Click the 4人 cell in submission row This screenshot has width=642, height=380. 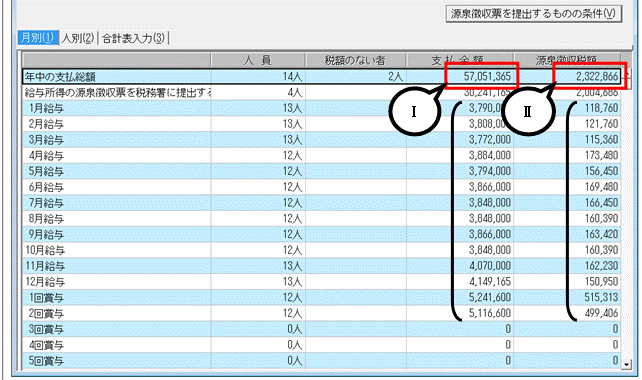point(294,92)
